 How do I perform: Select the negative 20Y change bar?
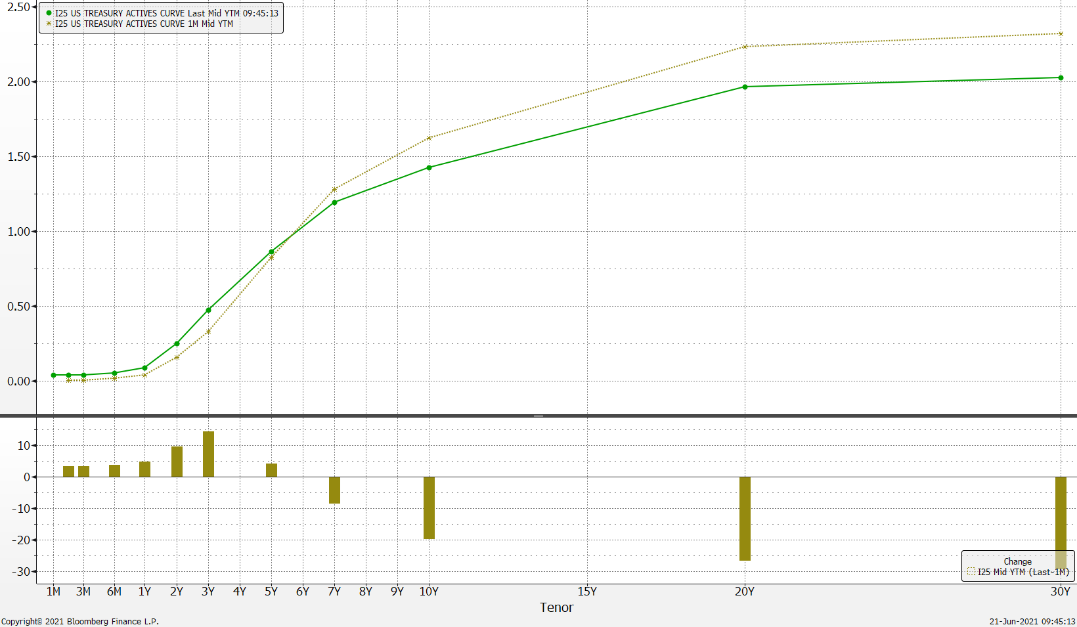click(x=745, y=518)
